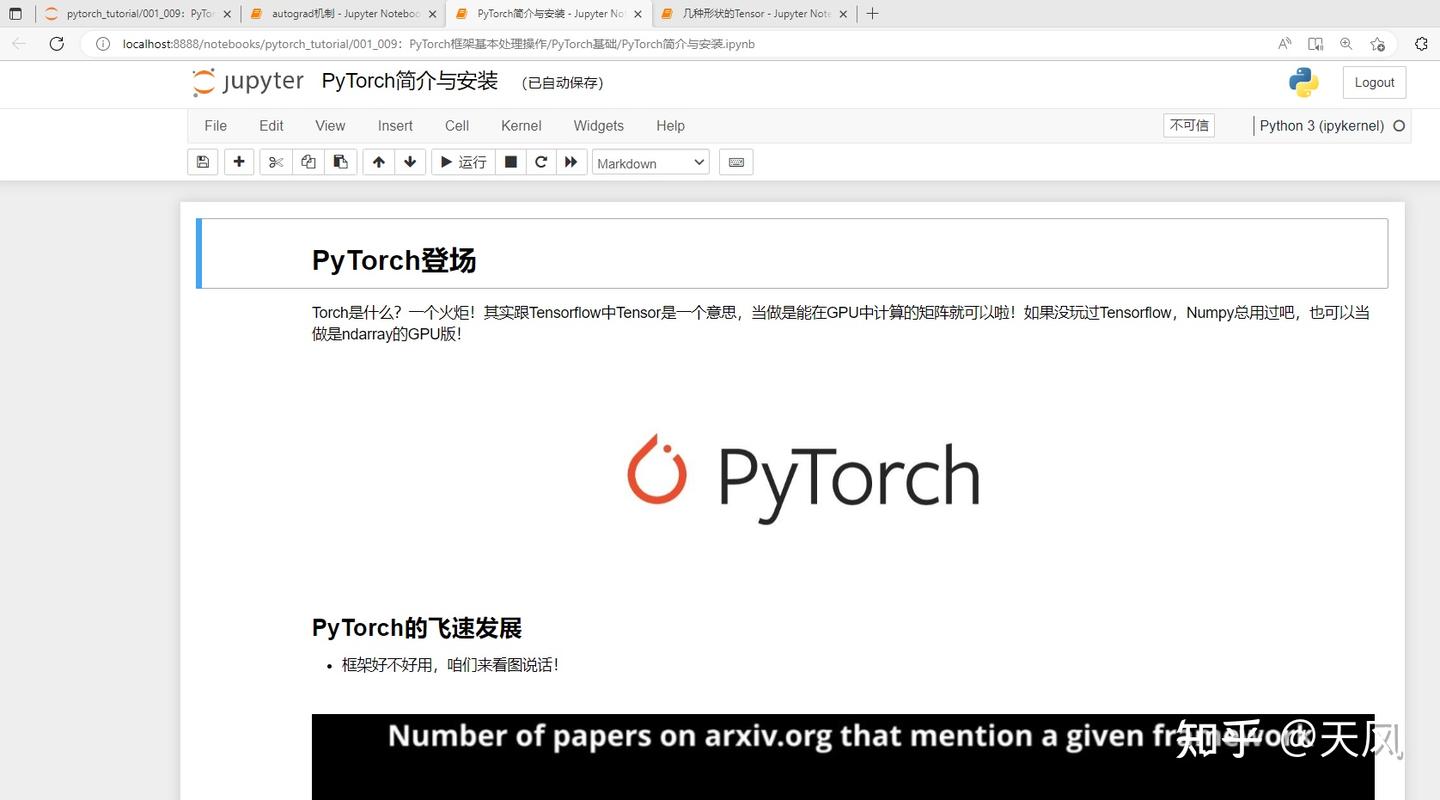Click the 不可信 trust status button
Image resolution: width=1440 pixels, height=800 pixels.
[x=1188, y=125]
